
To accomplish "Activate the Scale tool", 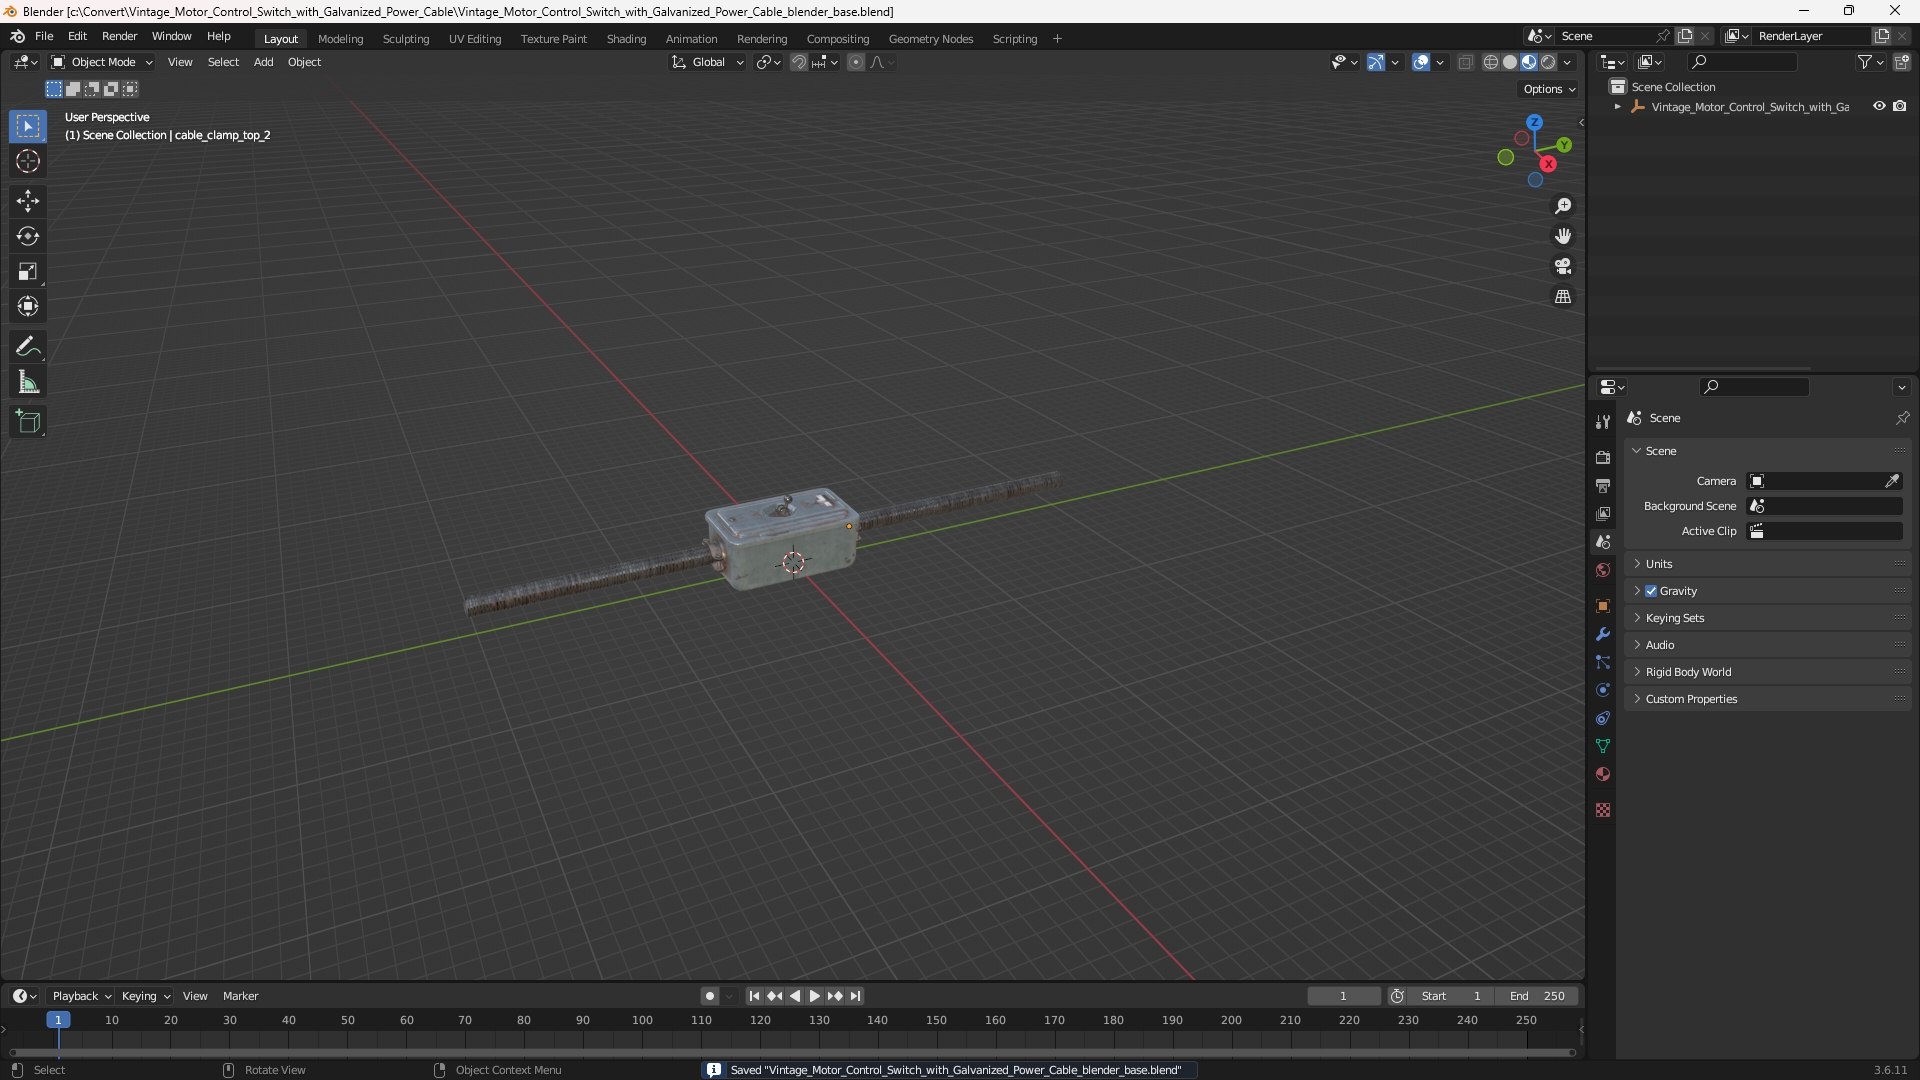I will [x=28, y=271].
